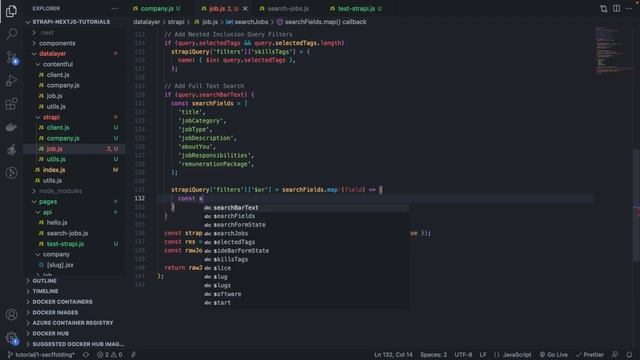Select searchFields autocomplete suggestion
The height and width of the screenshot is (360, 640).
pos(306,216)
